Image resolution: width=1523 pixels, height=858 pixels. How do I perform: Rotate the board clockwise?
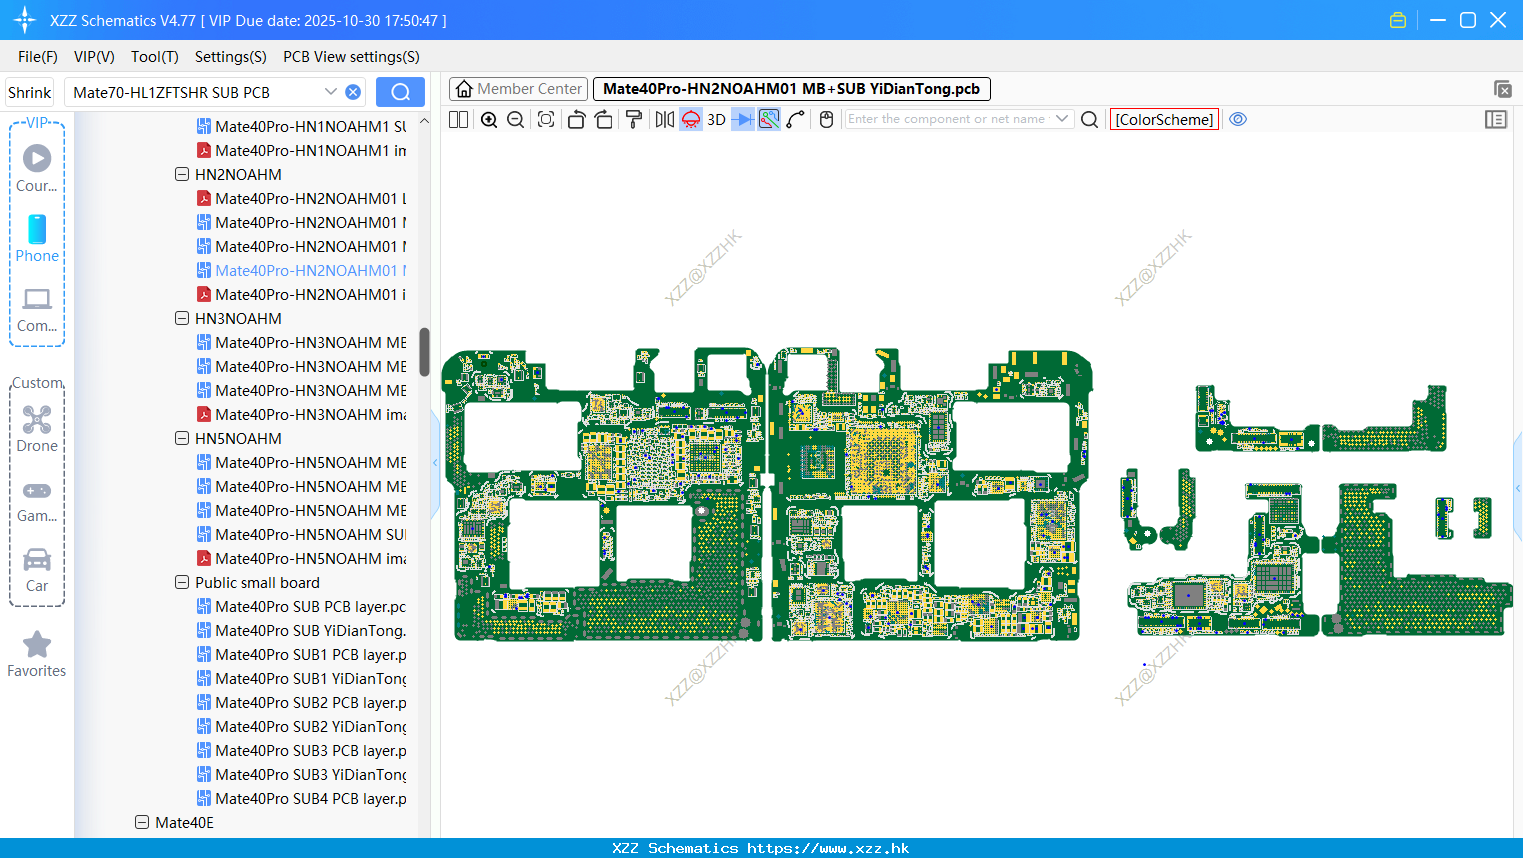pyautogui.click(x=604, y=119)
